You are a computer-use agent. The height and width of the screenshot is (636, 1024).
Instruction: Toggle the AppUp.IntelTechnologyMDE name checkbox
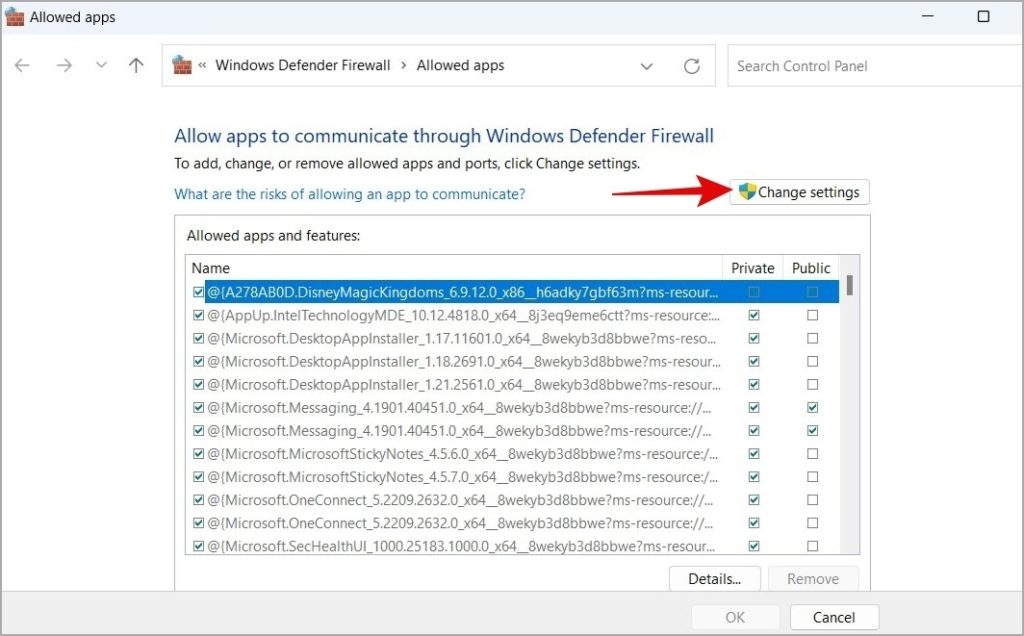point(199,315)
